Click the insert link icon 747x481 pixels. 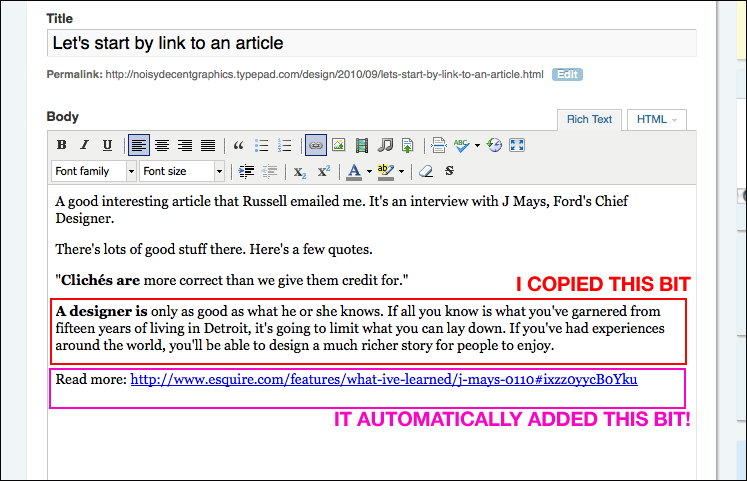316,145
